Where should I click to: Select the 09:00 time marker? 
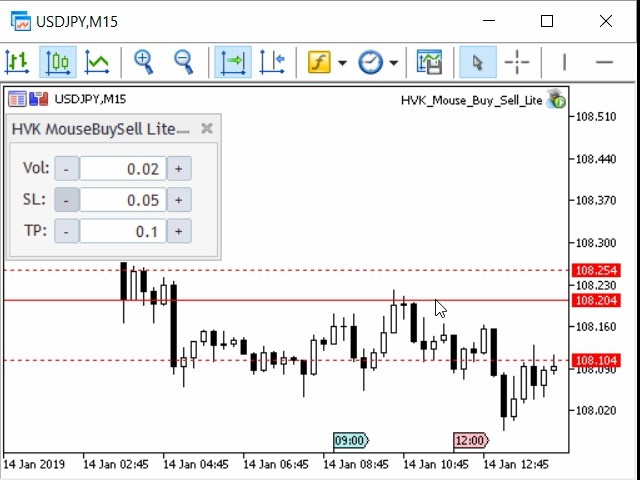pos(351,440)
